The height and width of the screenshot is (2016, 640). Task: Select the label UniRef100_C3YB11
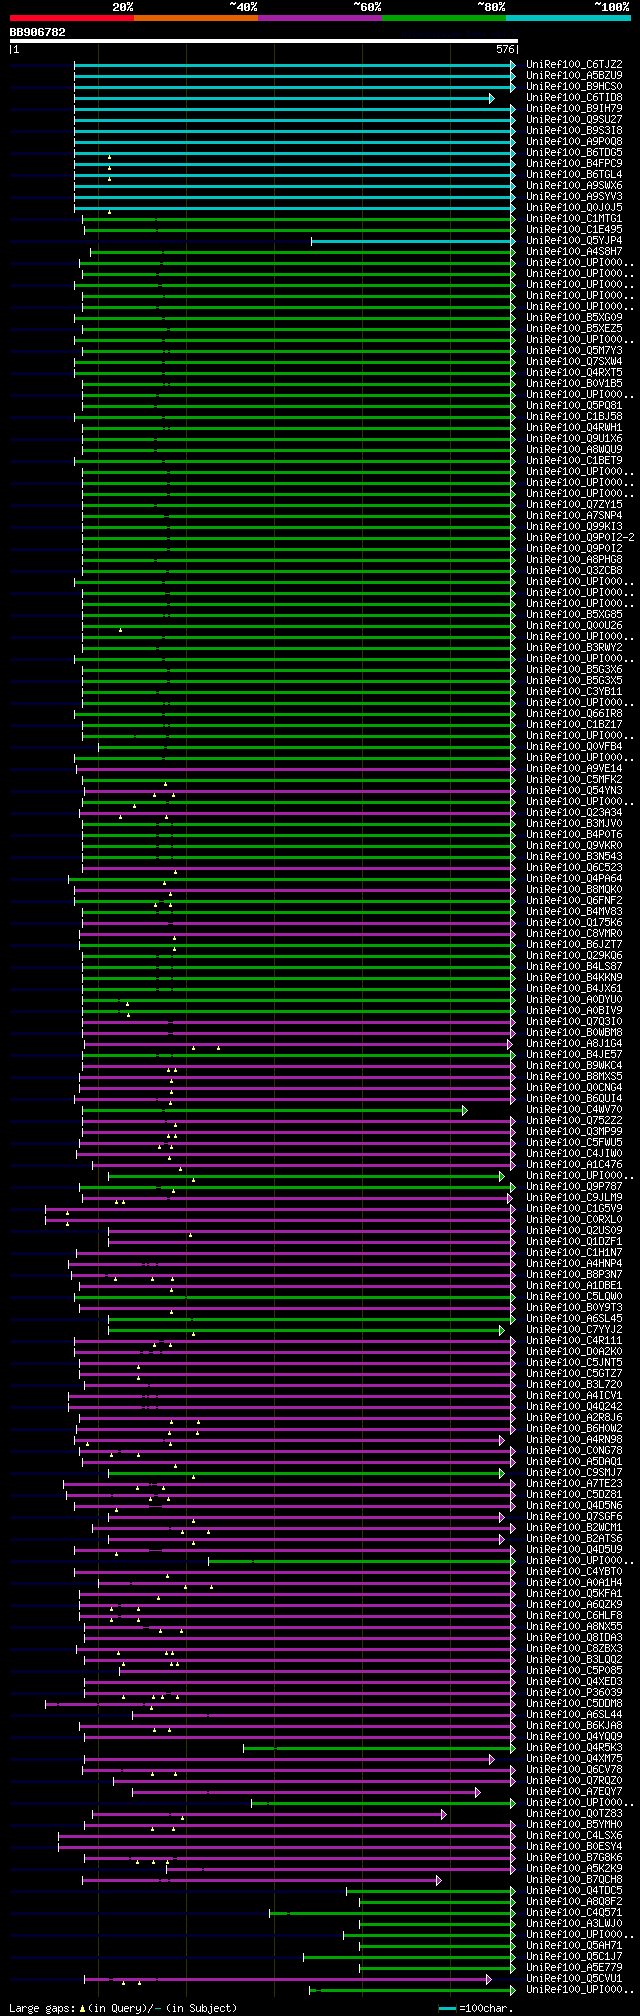click(x=574, y=692)
